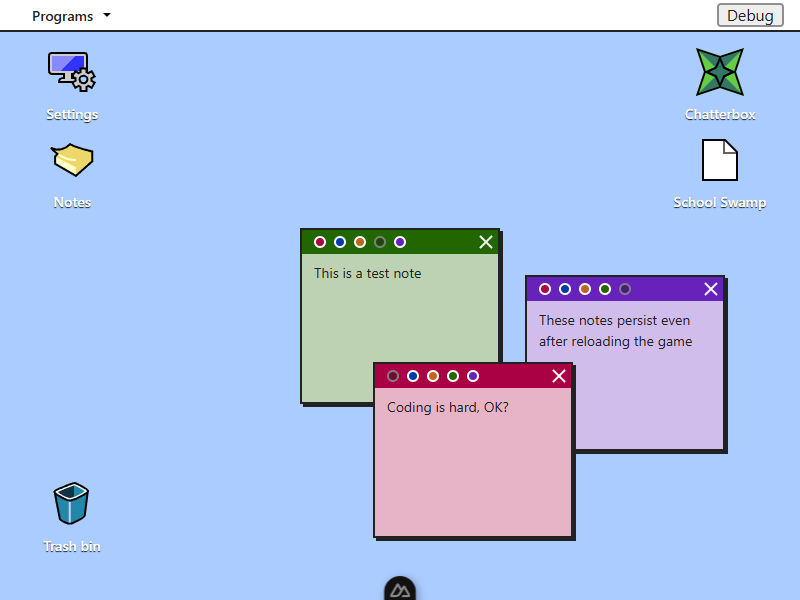The width and height of the screenshot is (800, 600).
Task: Set purple note color to blue
Action: pyautogui.click(x=565, y=289)
